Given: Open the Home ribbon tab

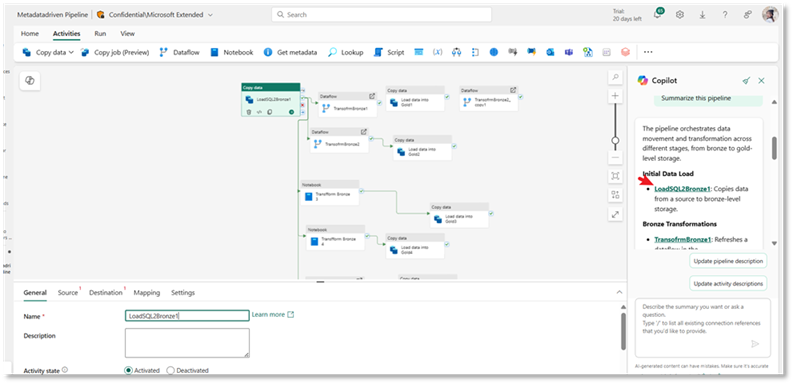Looking at the screenshot, I should [x=30, y=33].
